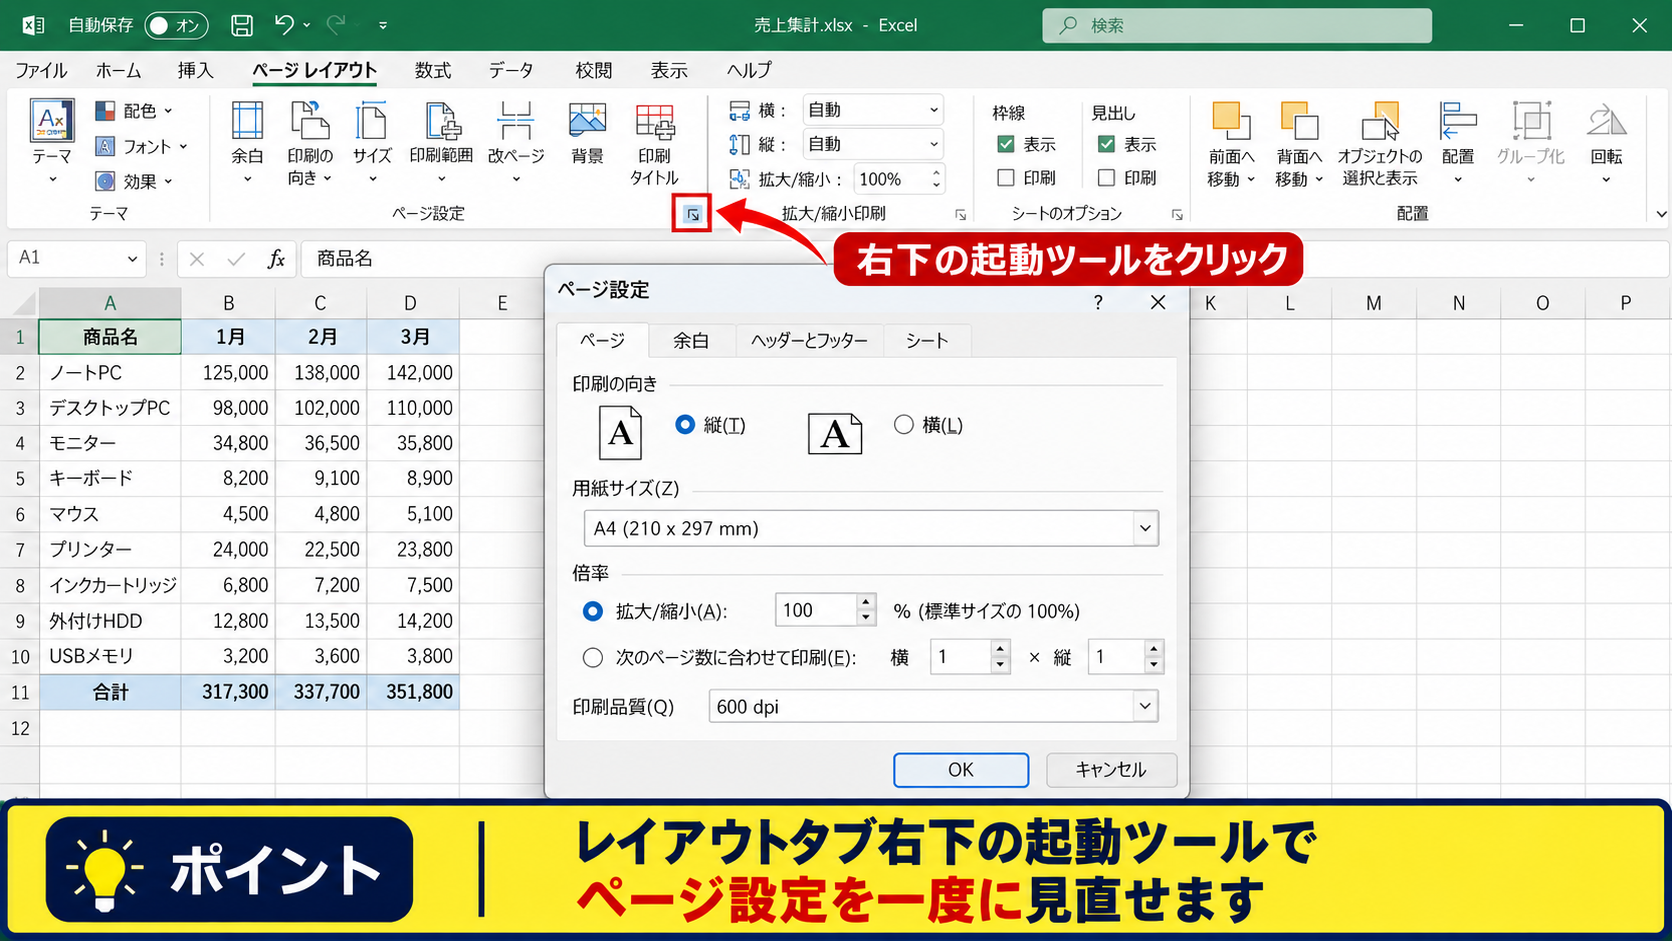Click 背面へ移動 send backward icon
This screenshot has height=941, width=1672.
[x=1299, y=120]
